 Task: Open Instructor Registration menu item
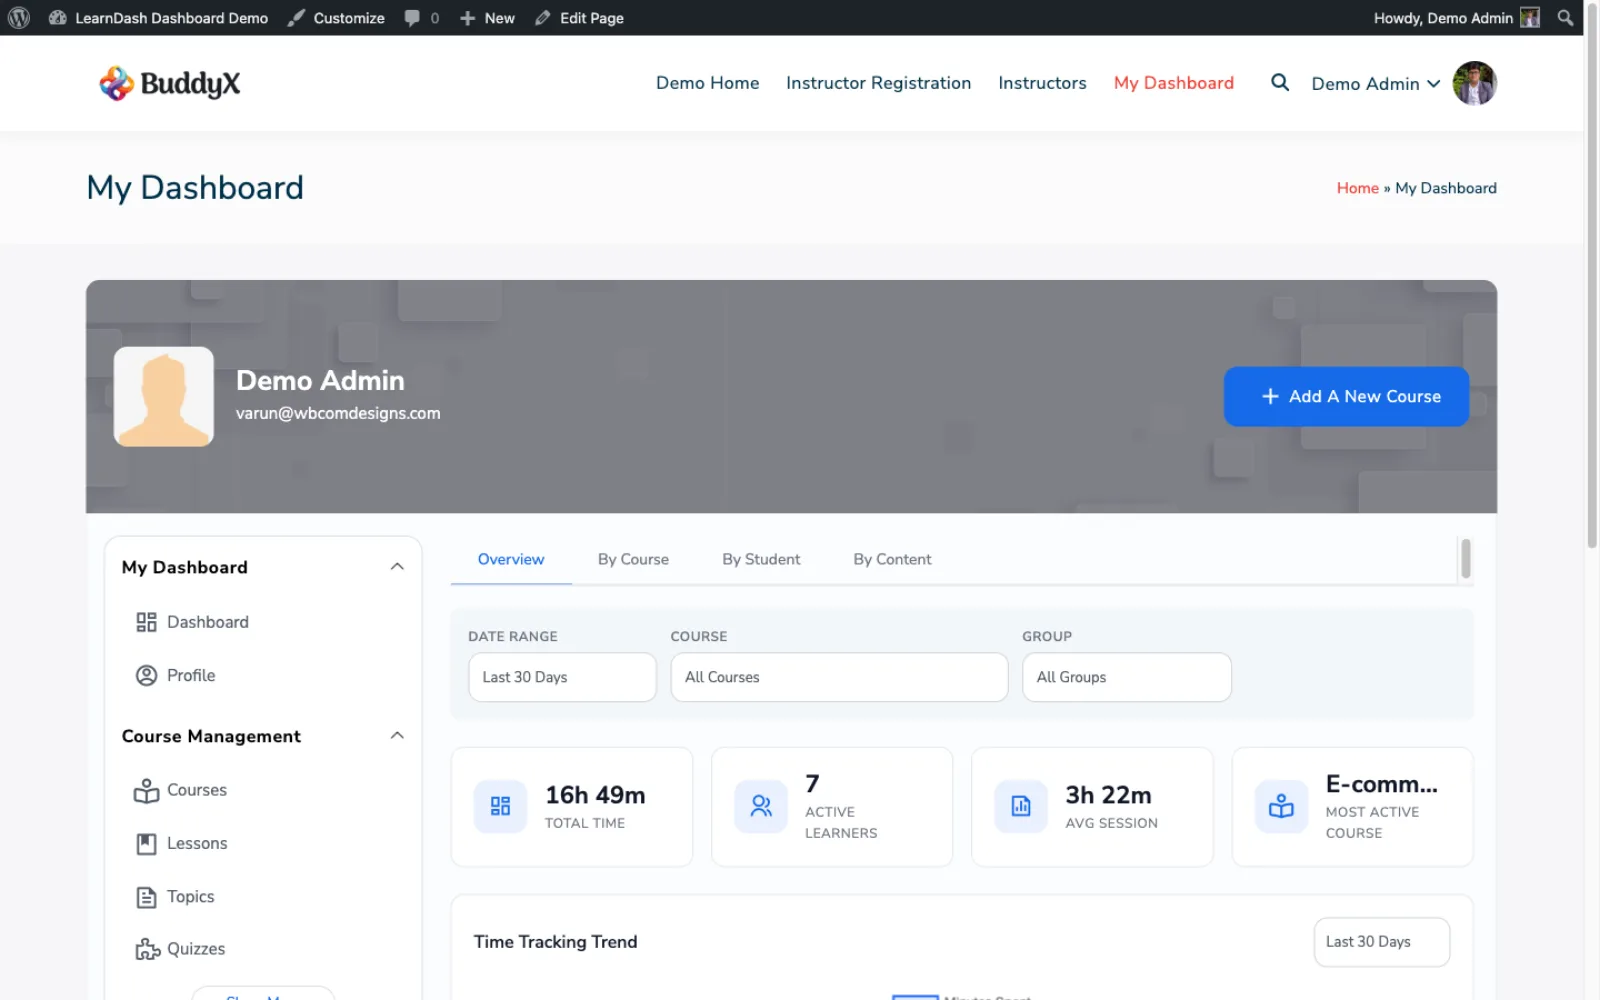click(x=878, y=83)
